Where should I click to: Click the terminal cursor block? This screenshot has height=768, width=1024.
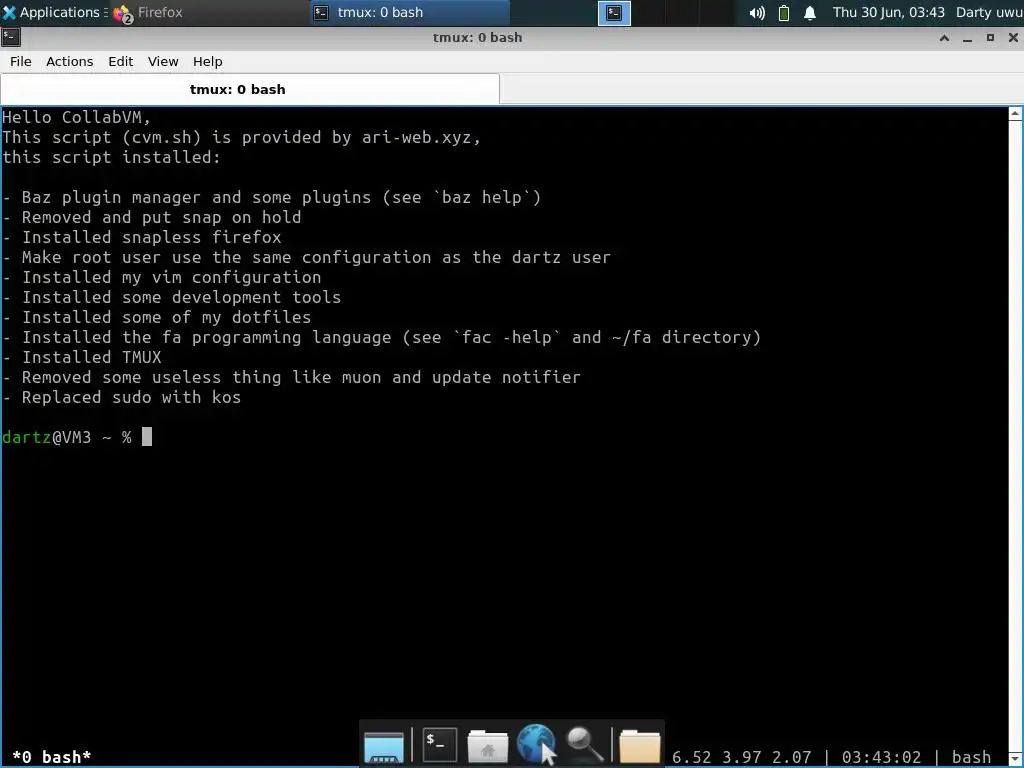coord(147,437)
